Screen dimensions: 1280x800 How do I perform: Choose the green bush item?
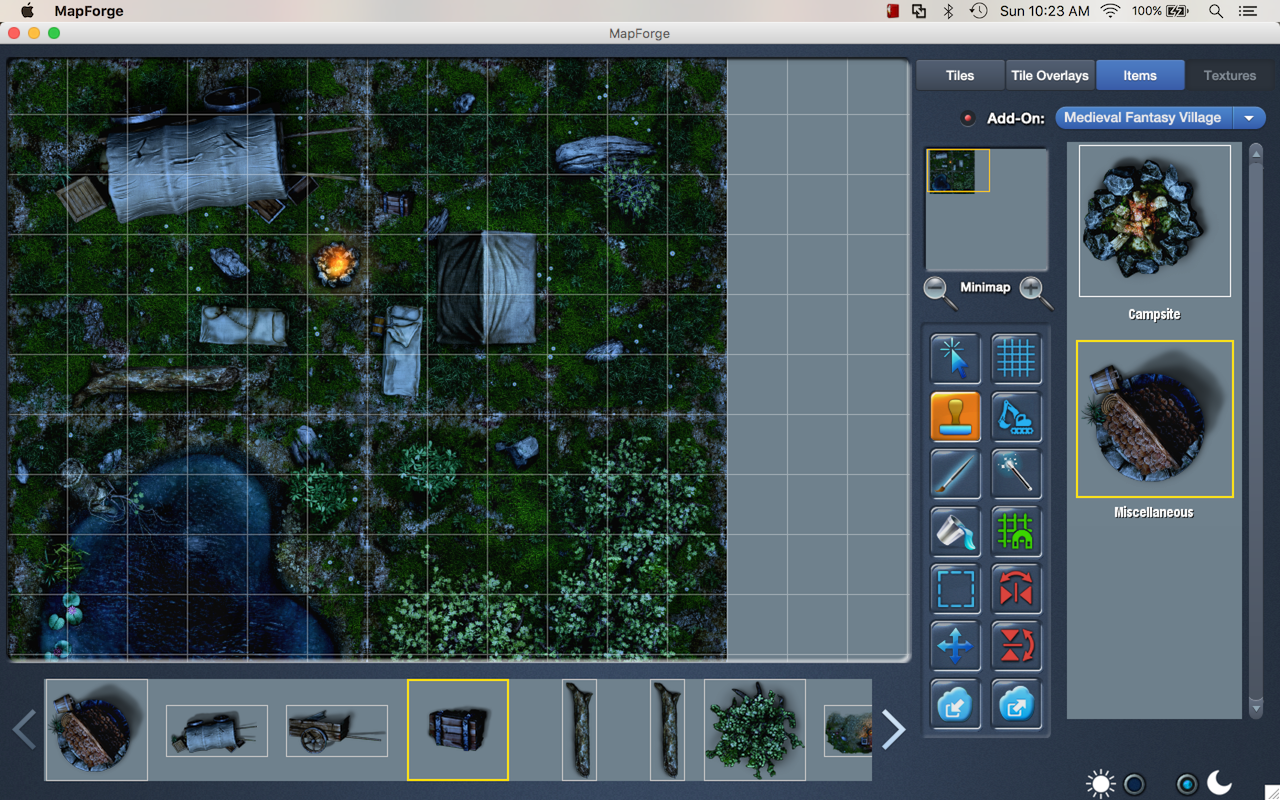[x=755, y=730]
